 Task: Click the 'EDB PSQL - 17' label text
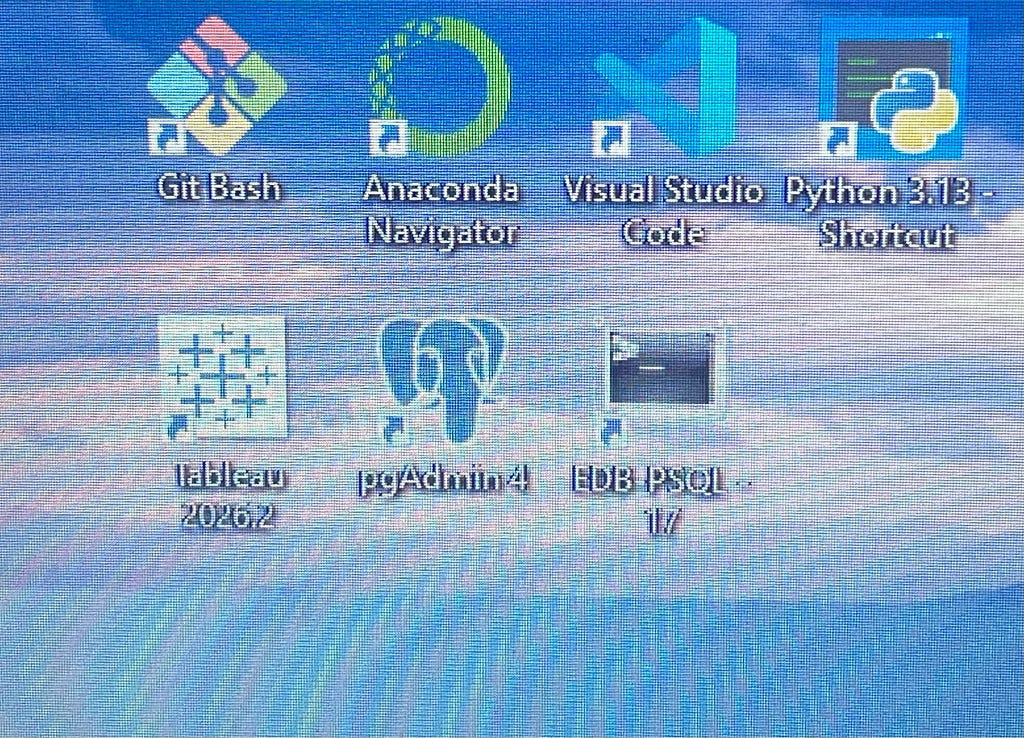click(x=661, y=500)
